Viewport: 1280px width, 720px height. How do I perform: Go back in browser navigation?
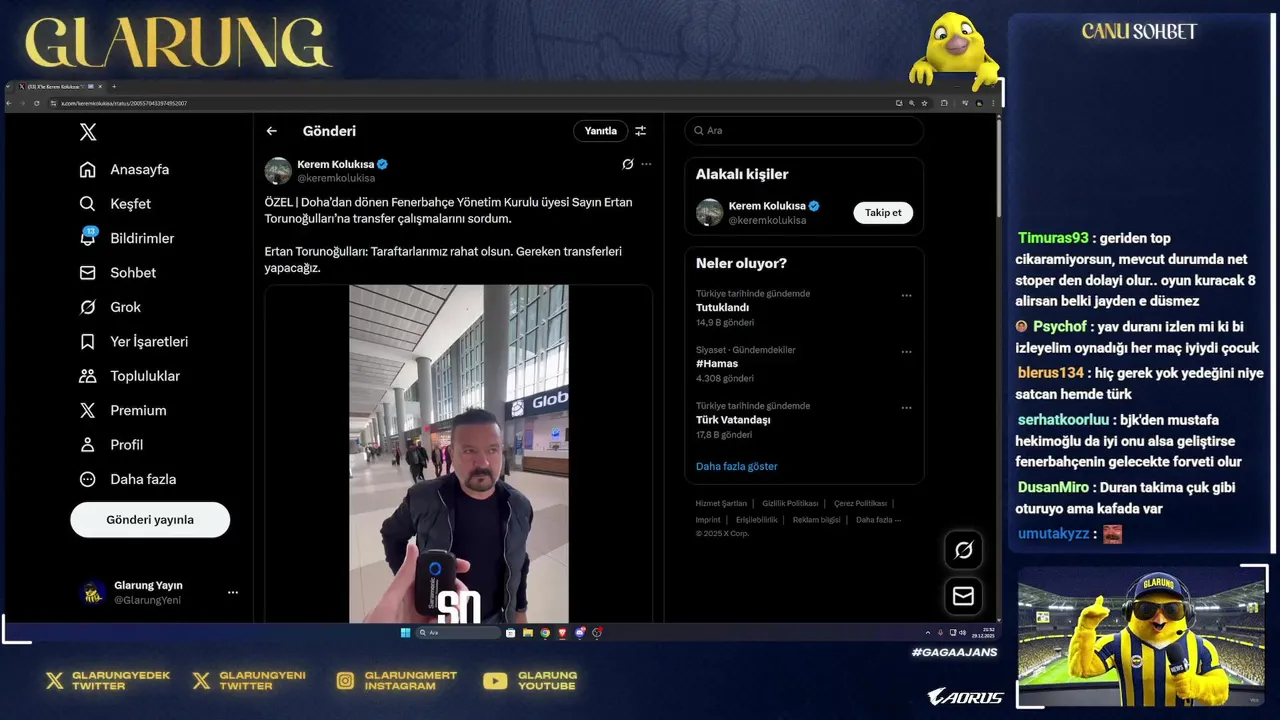pyautogui.click(x=9, y=103)
